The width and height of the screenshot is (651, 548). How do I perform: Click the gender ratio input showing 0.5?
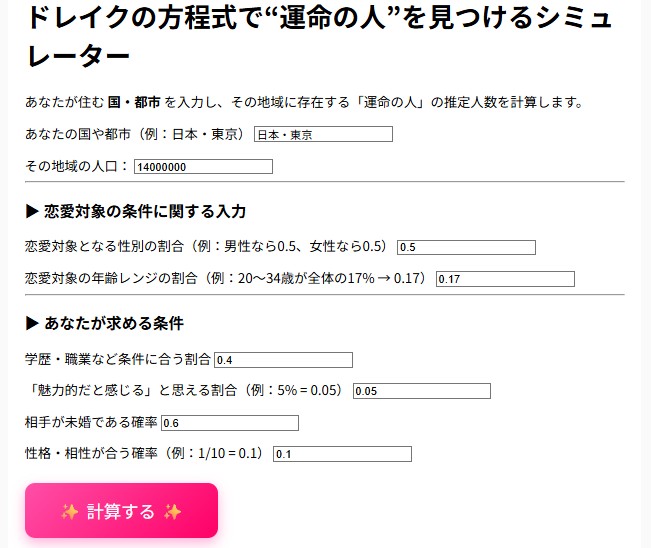(x=466, y=247)
